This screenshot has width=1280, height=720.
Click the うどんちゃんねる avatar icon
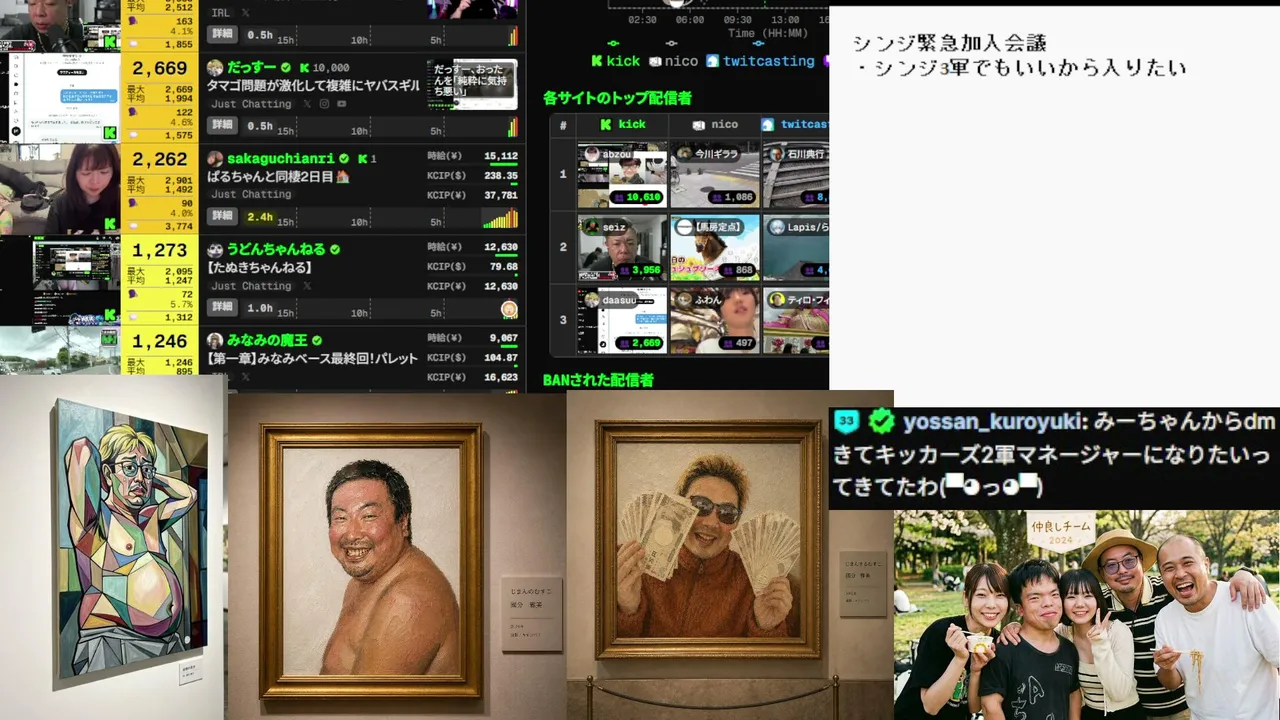tap(215, 250)
